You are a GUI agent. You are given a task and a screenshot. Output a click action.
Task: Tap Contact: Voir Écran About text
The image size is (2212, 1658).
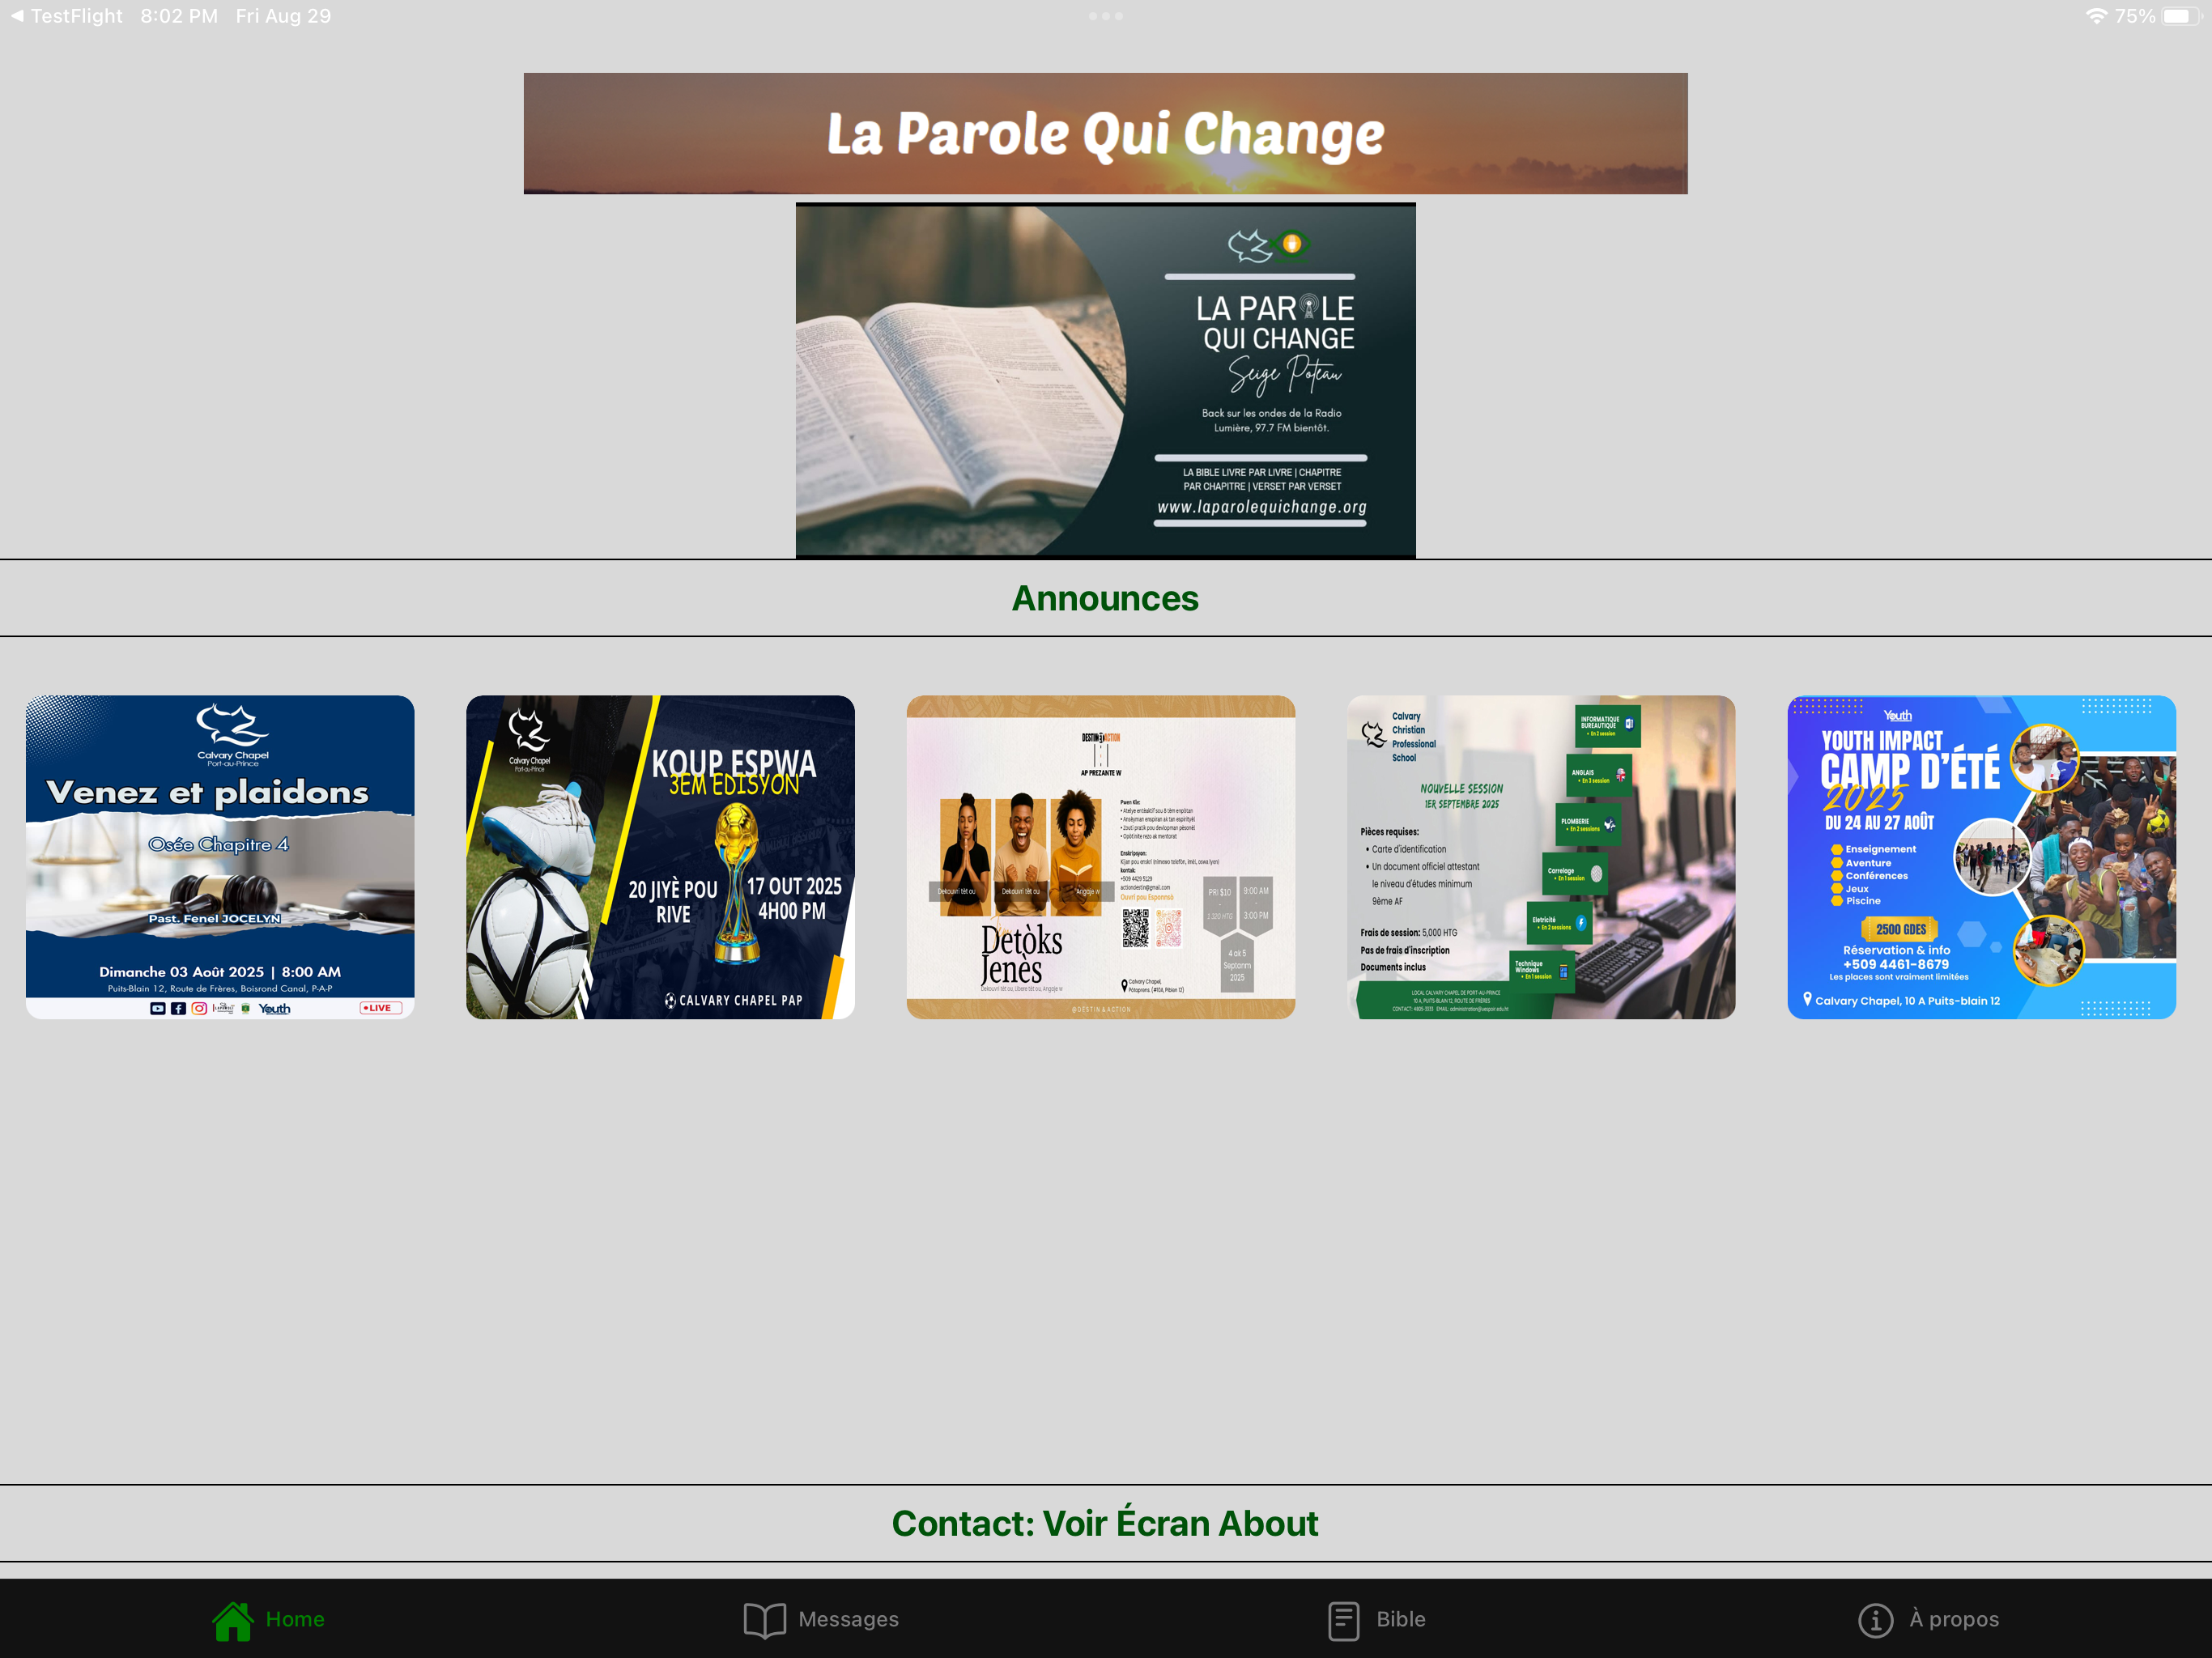tap(1105, 1523)
